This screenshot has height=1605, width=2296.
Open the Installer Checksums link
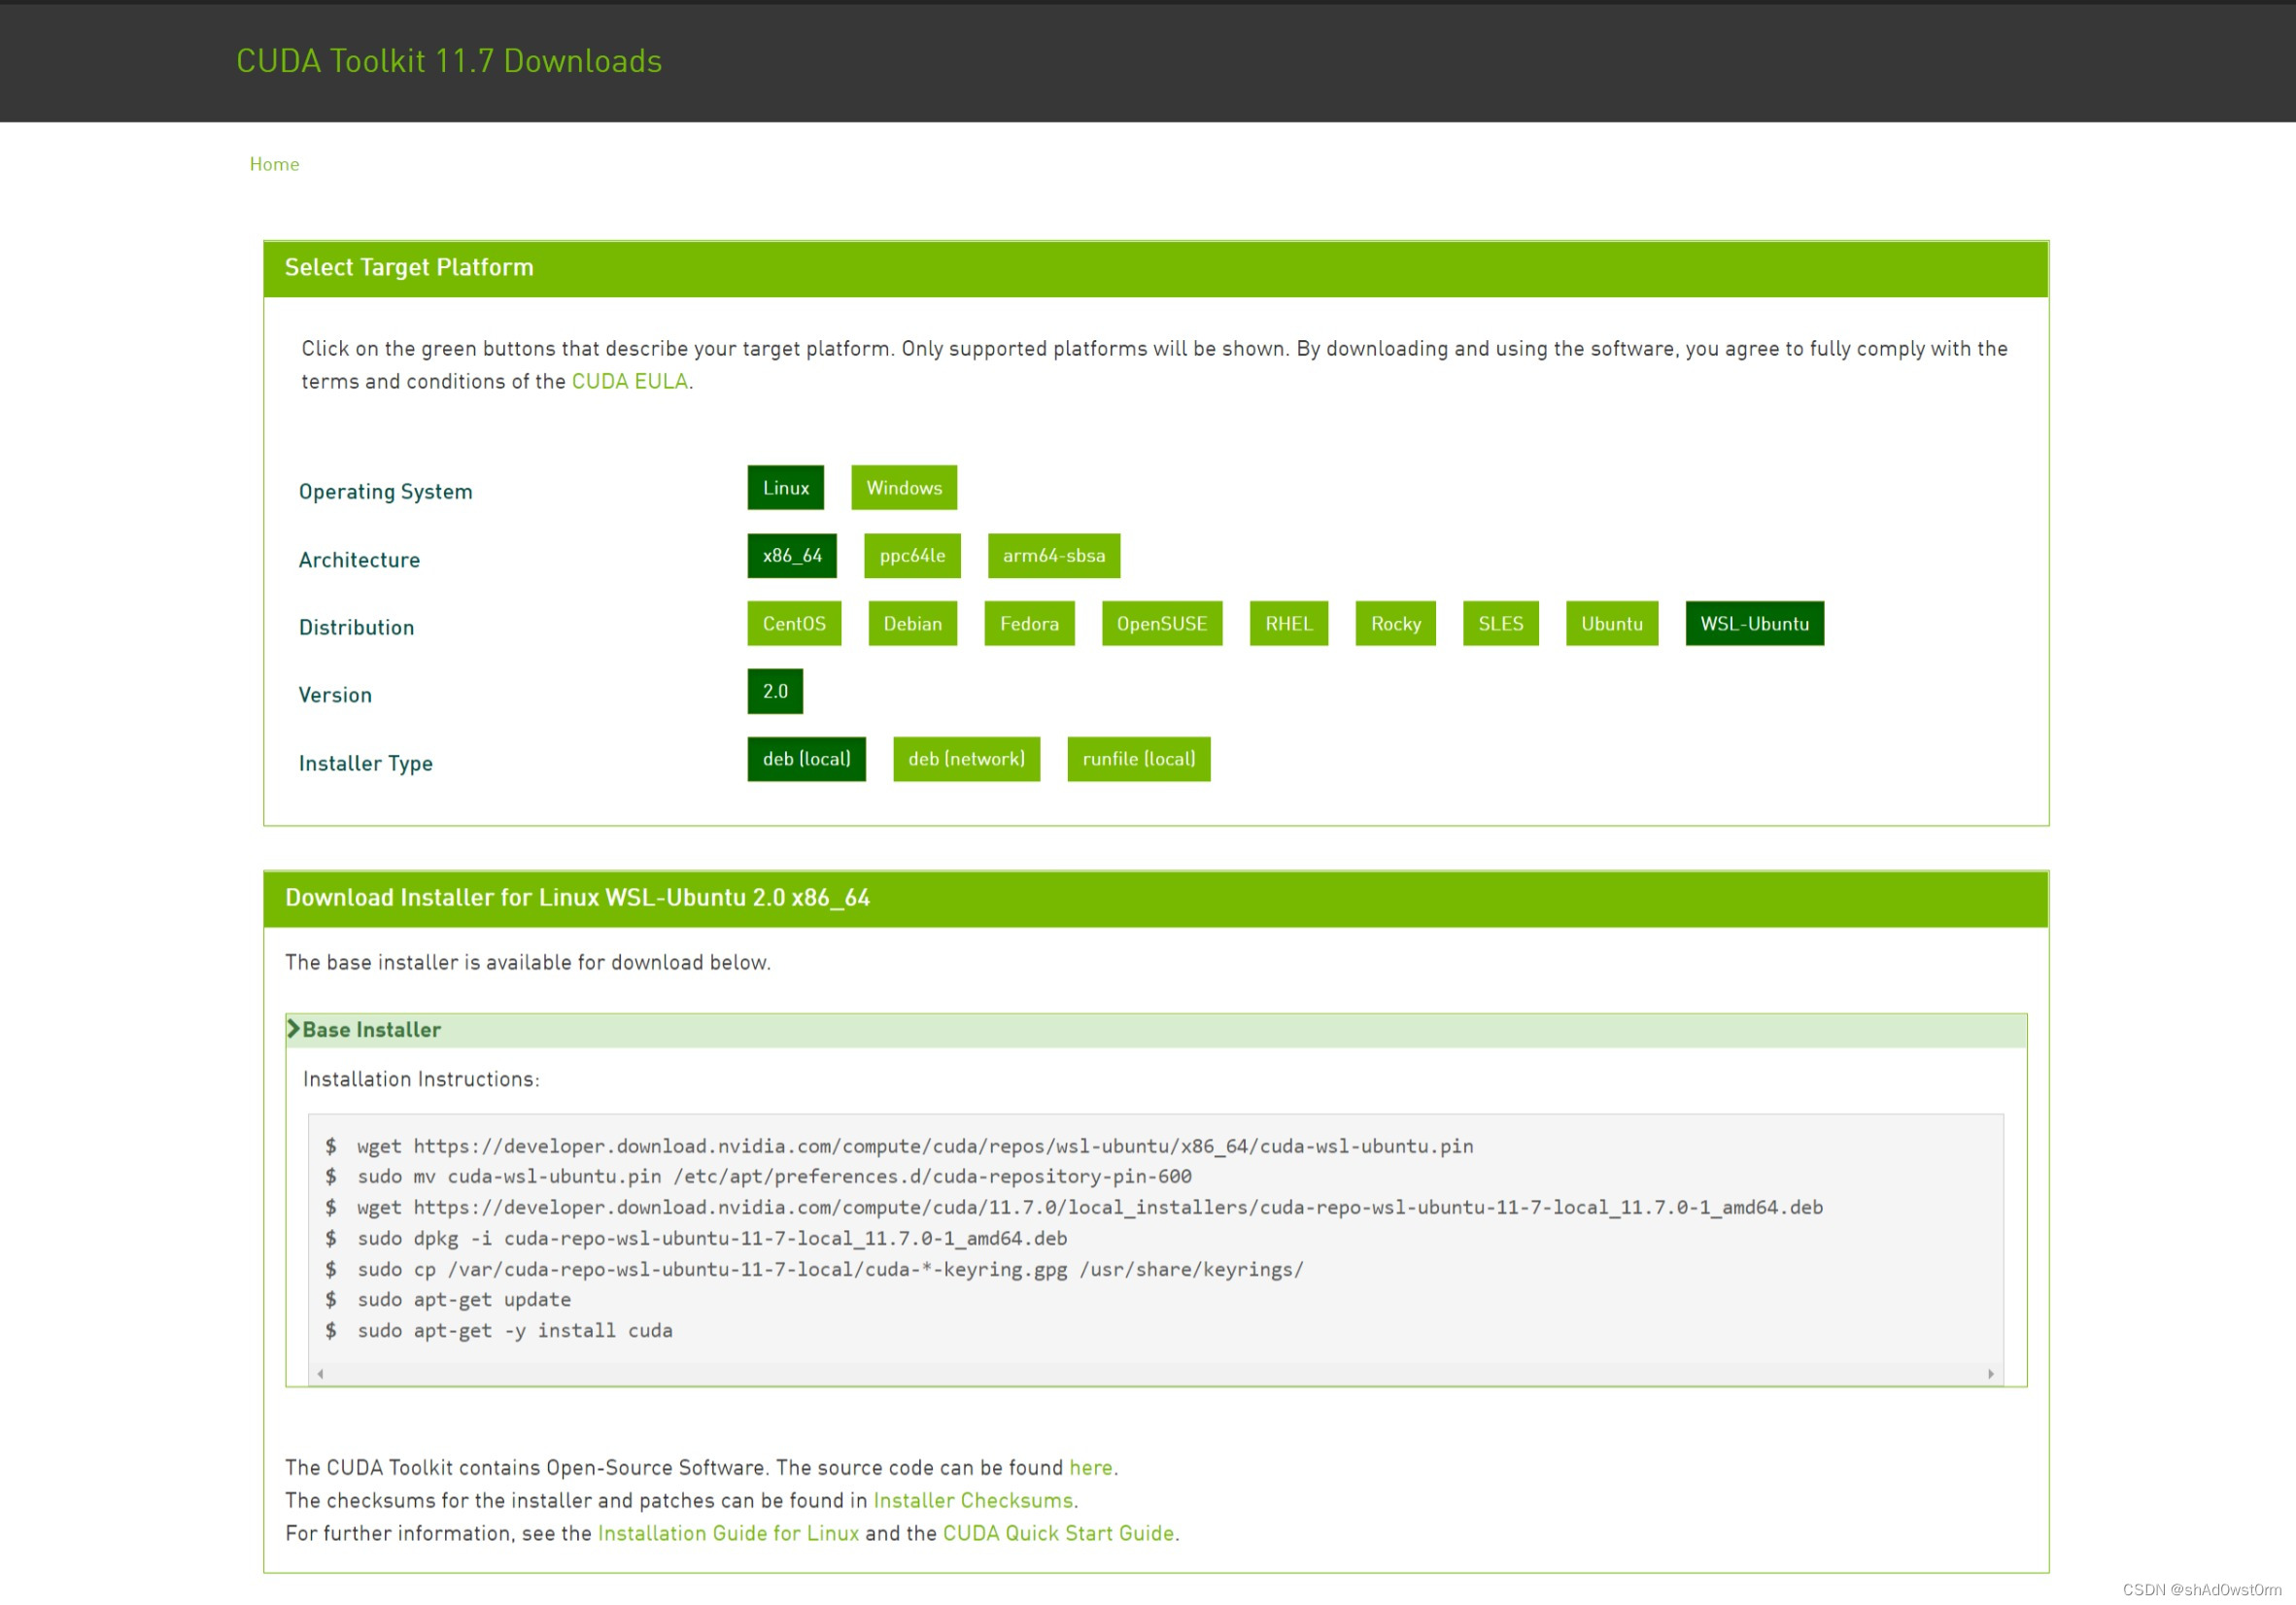coord(972,1500)
